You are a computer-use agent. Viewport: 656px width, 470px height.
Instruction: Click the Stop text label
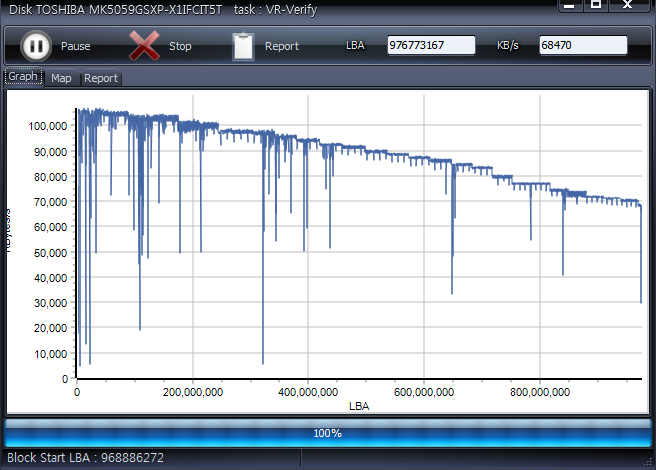(180, 47)
